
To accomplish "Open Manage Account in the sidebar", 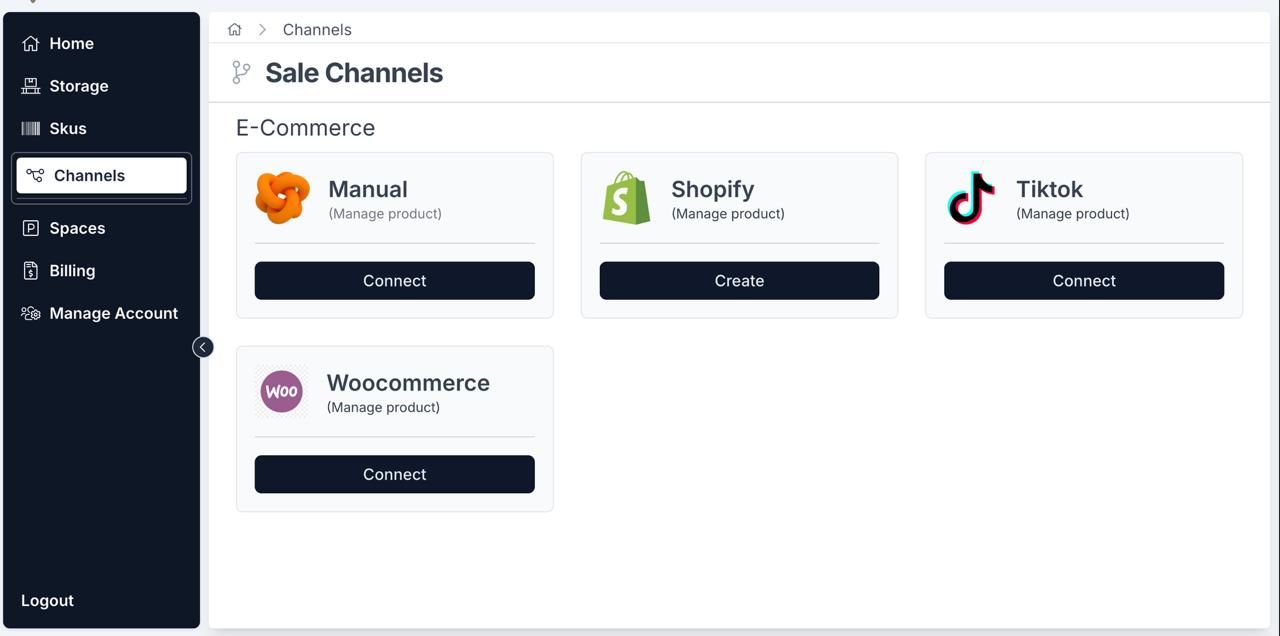I will (x=101, y=313).
